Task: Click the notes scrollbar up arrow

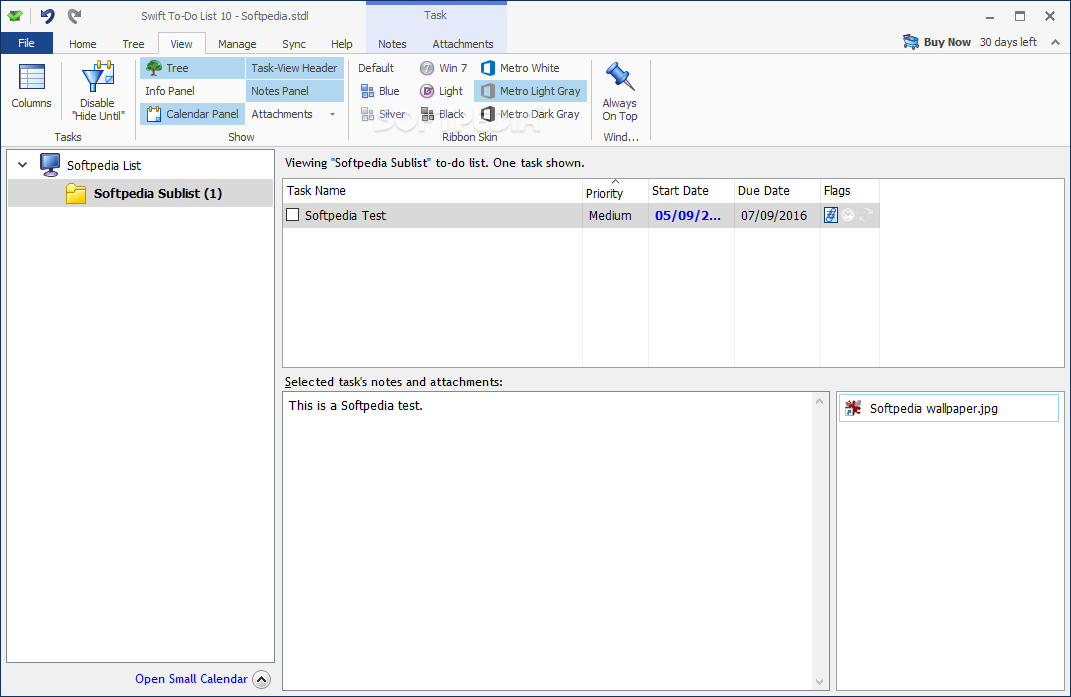Action: coord(820,401)
